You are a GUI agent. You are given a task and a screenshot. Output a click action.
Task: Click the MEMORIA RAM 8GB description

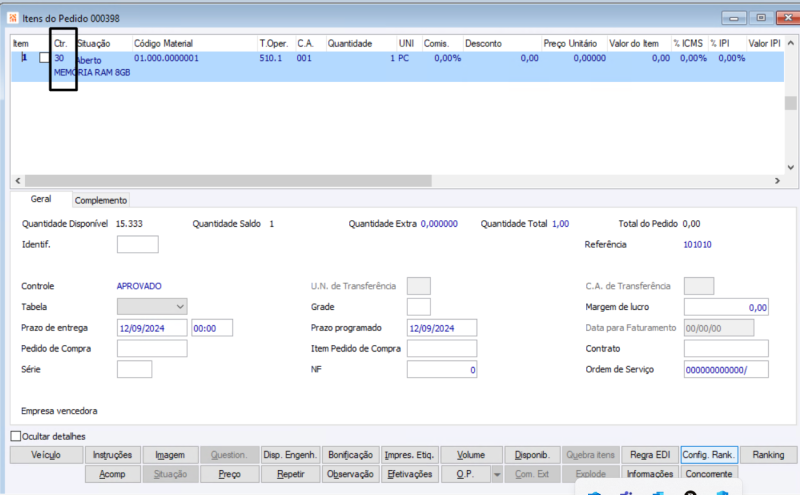click(x=92, y=72)
